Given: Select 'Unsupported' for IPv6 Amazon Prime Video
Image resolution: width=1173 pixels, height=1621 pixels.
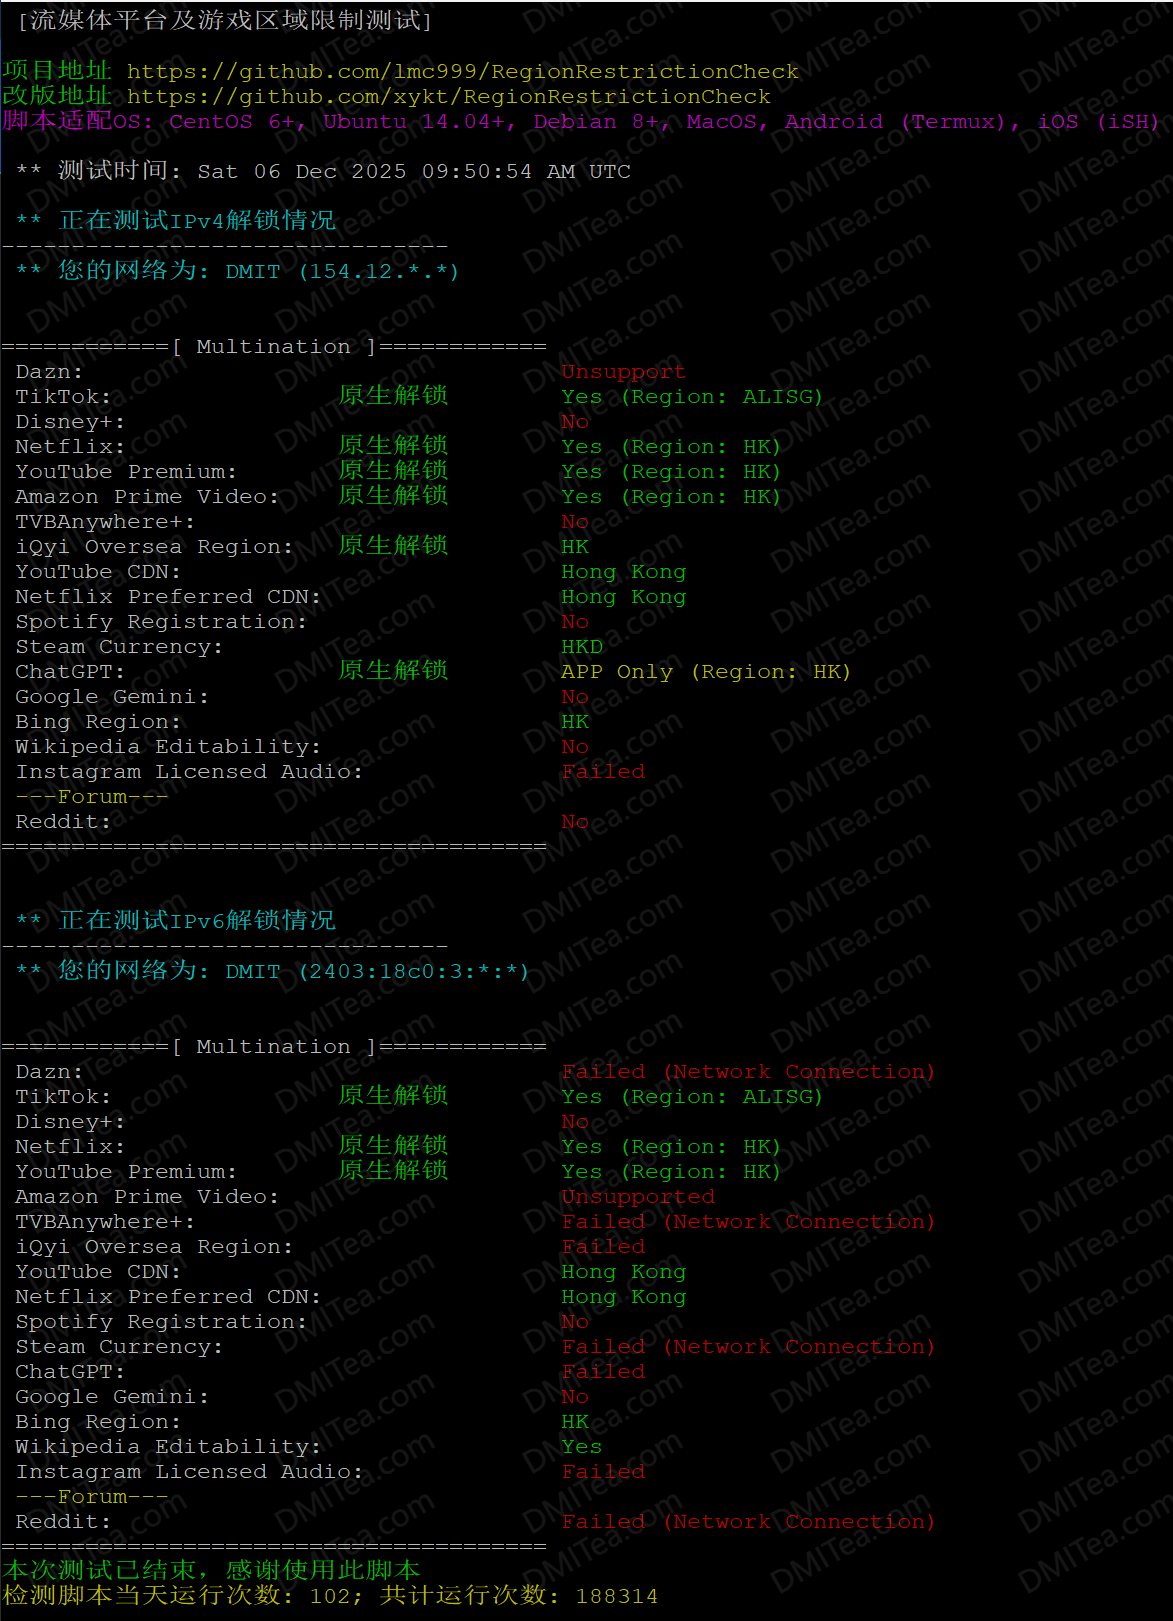Looking at the screenshot, I should point(638,1196).
